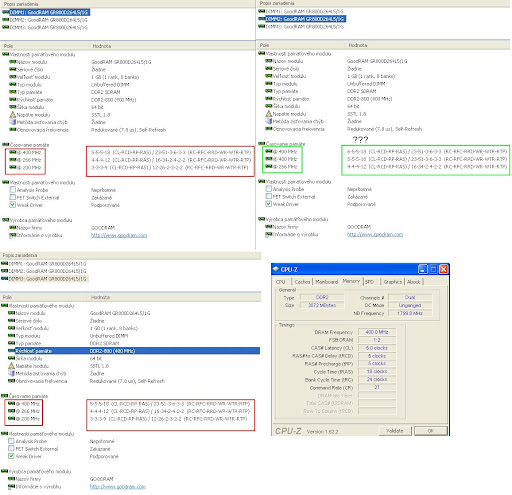Toggle FET Switch External checkbox in DIMM1 panel
Viewport: 512px width, 495px height.
pos(13,197)
